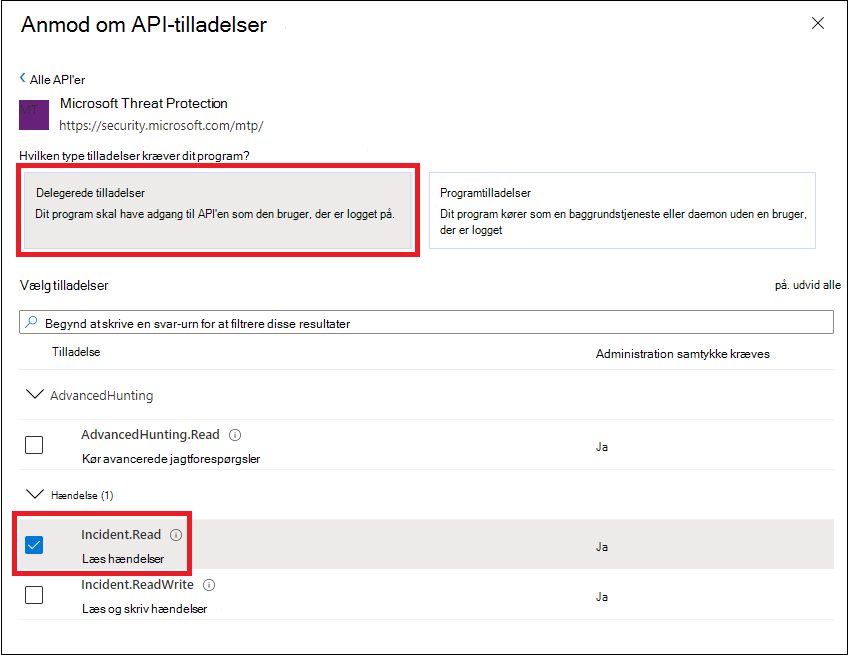Click Ja value in Incident.ReadWrite row

602,597
